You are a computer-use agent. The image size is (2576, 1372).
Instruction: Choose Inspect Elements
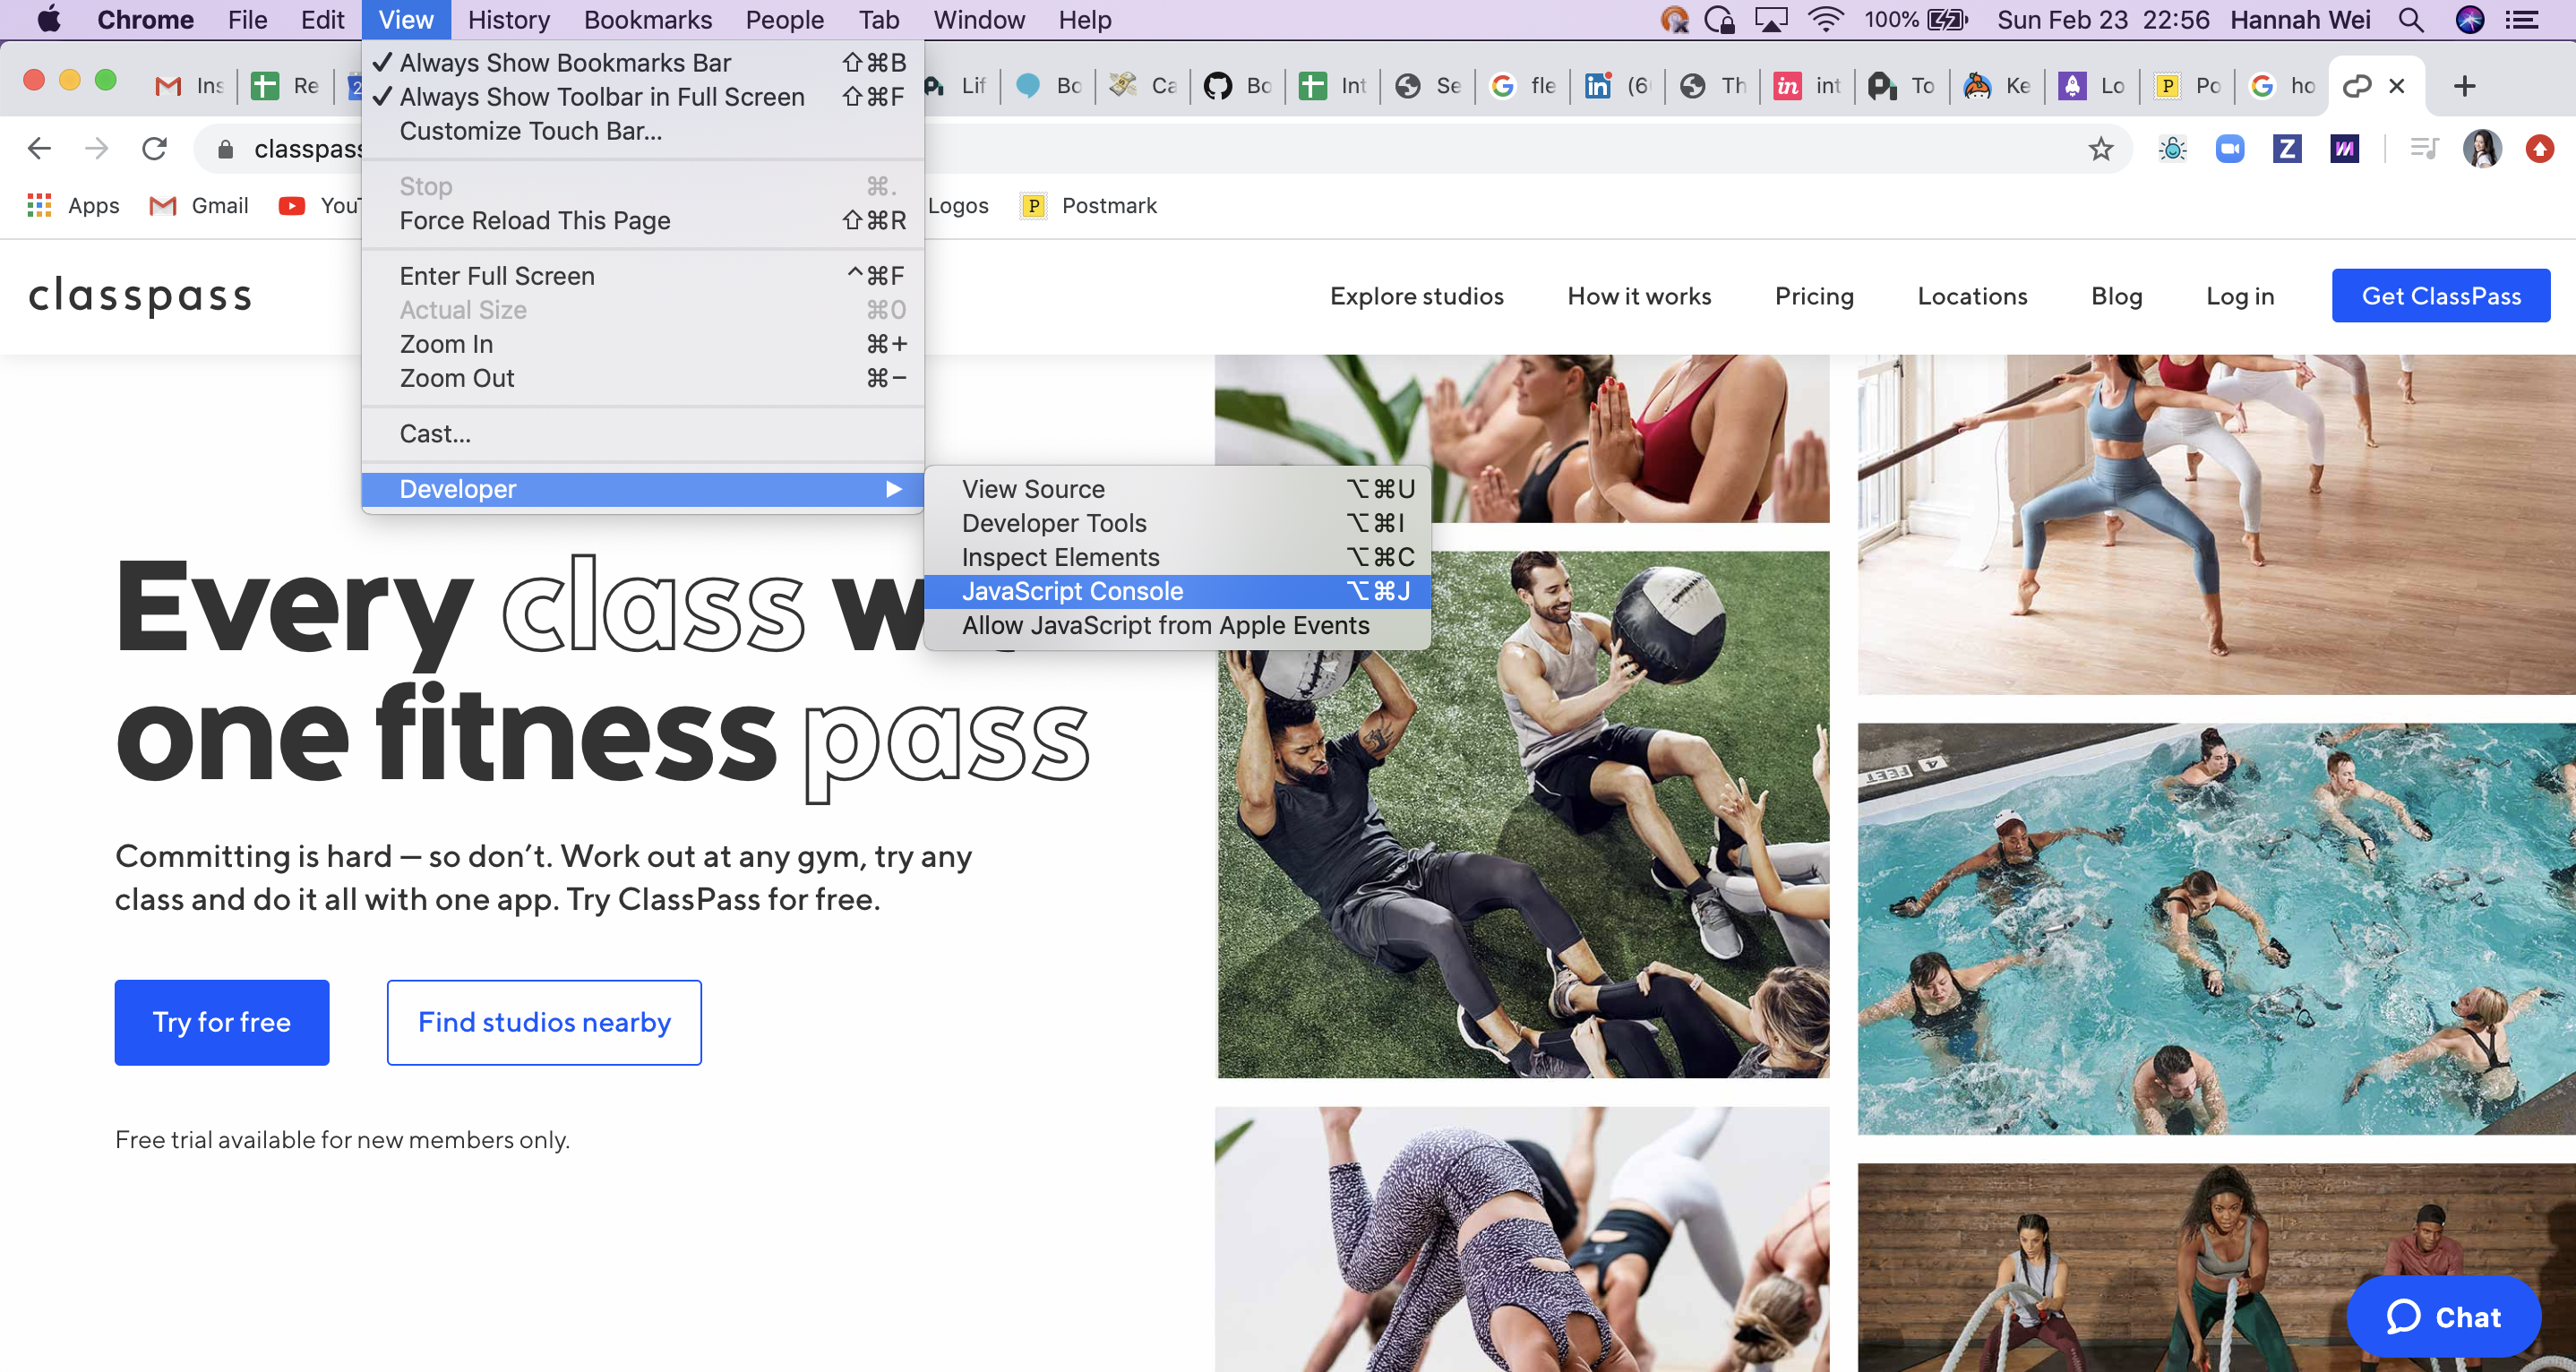click(x=1177, y=557)
